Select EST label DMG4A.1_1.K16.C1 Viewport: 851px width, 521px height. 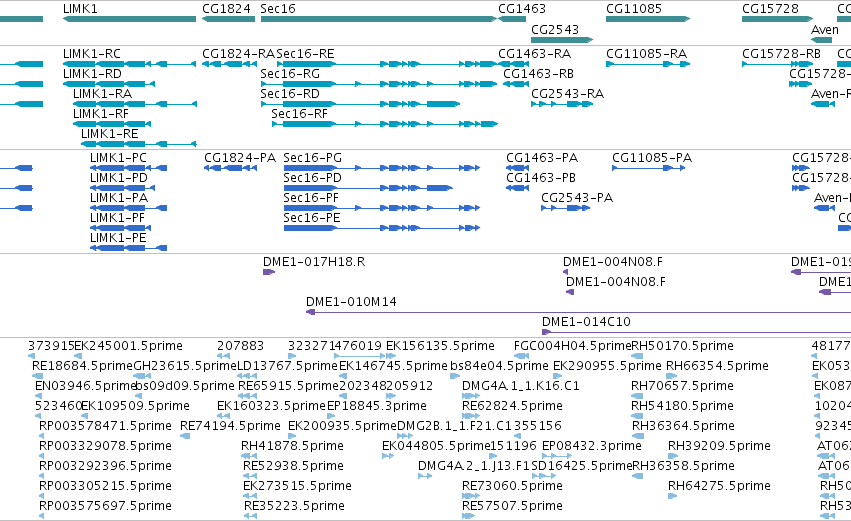click(x=520, y=386)
